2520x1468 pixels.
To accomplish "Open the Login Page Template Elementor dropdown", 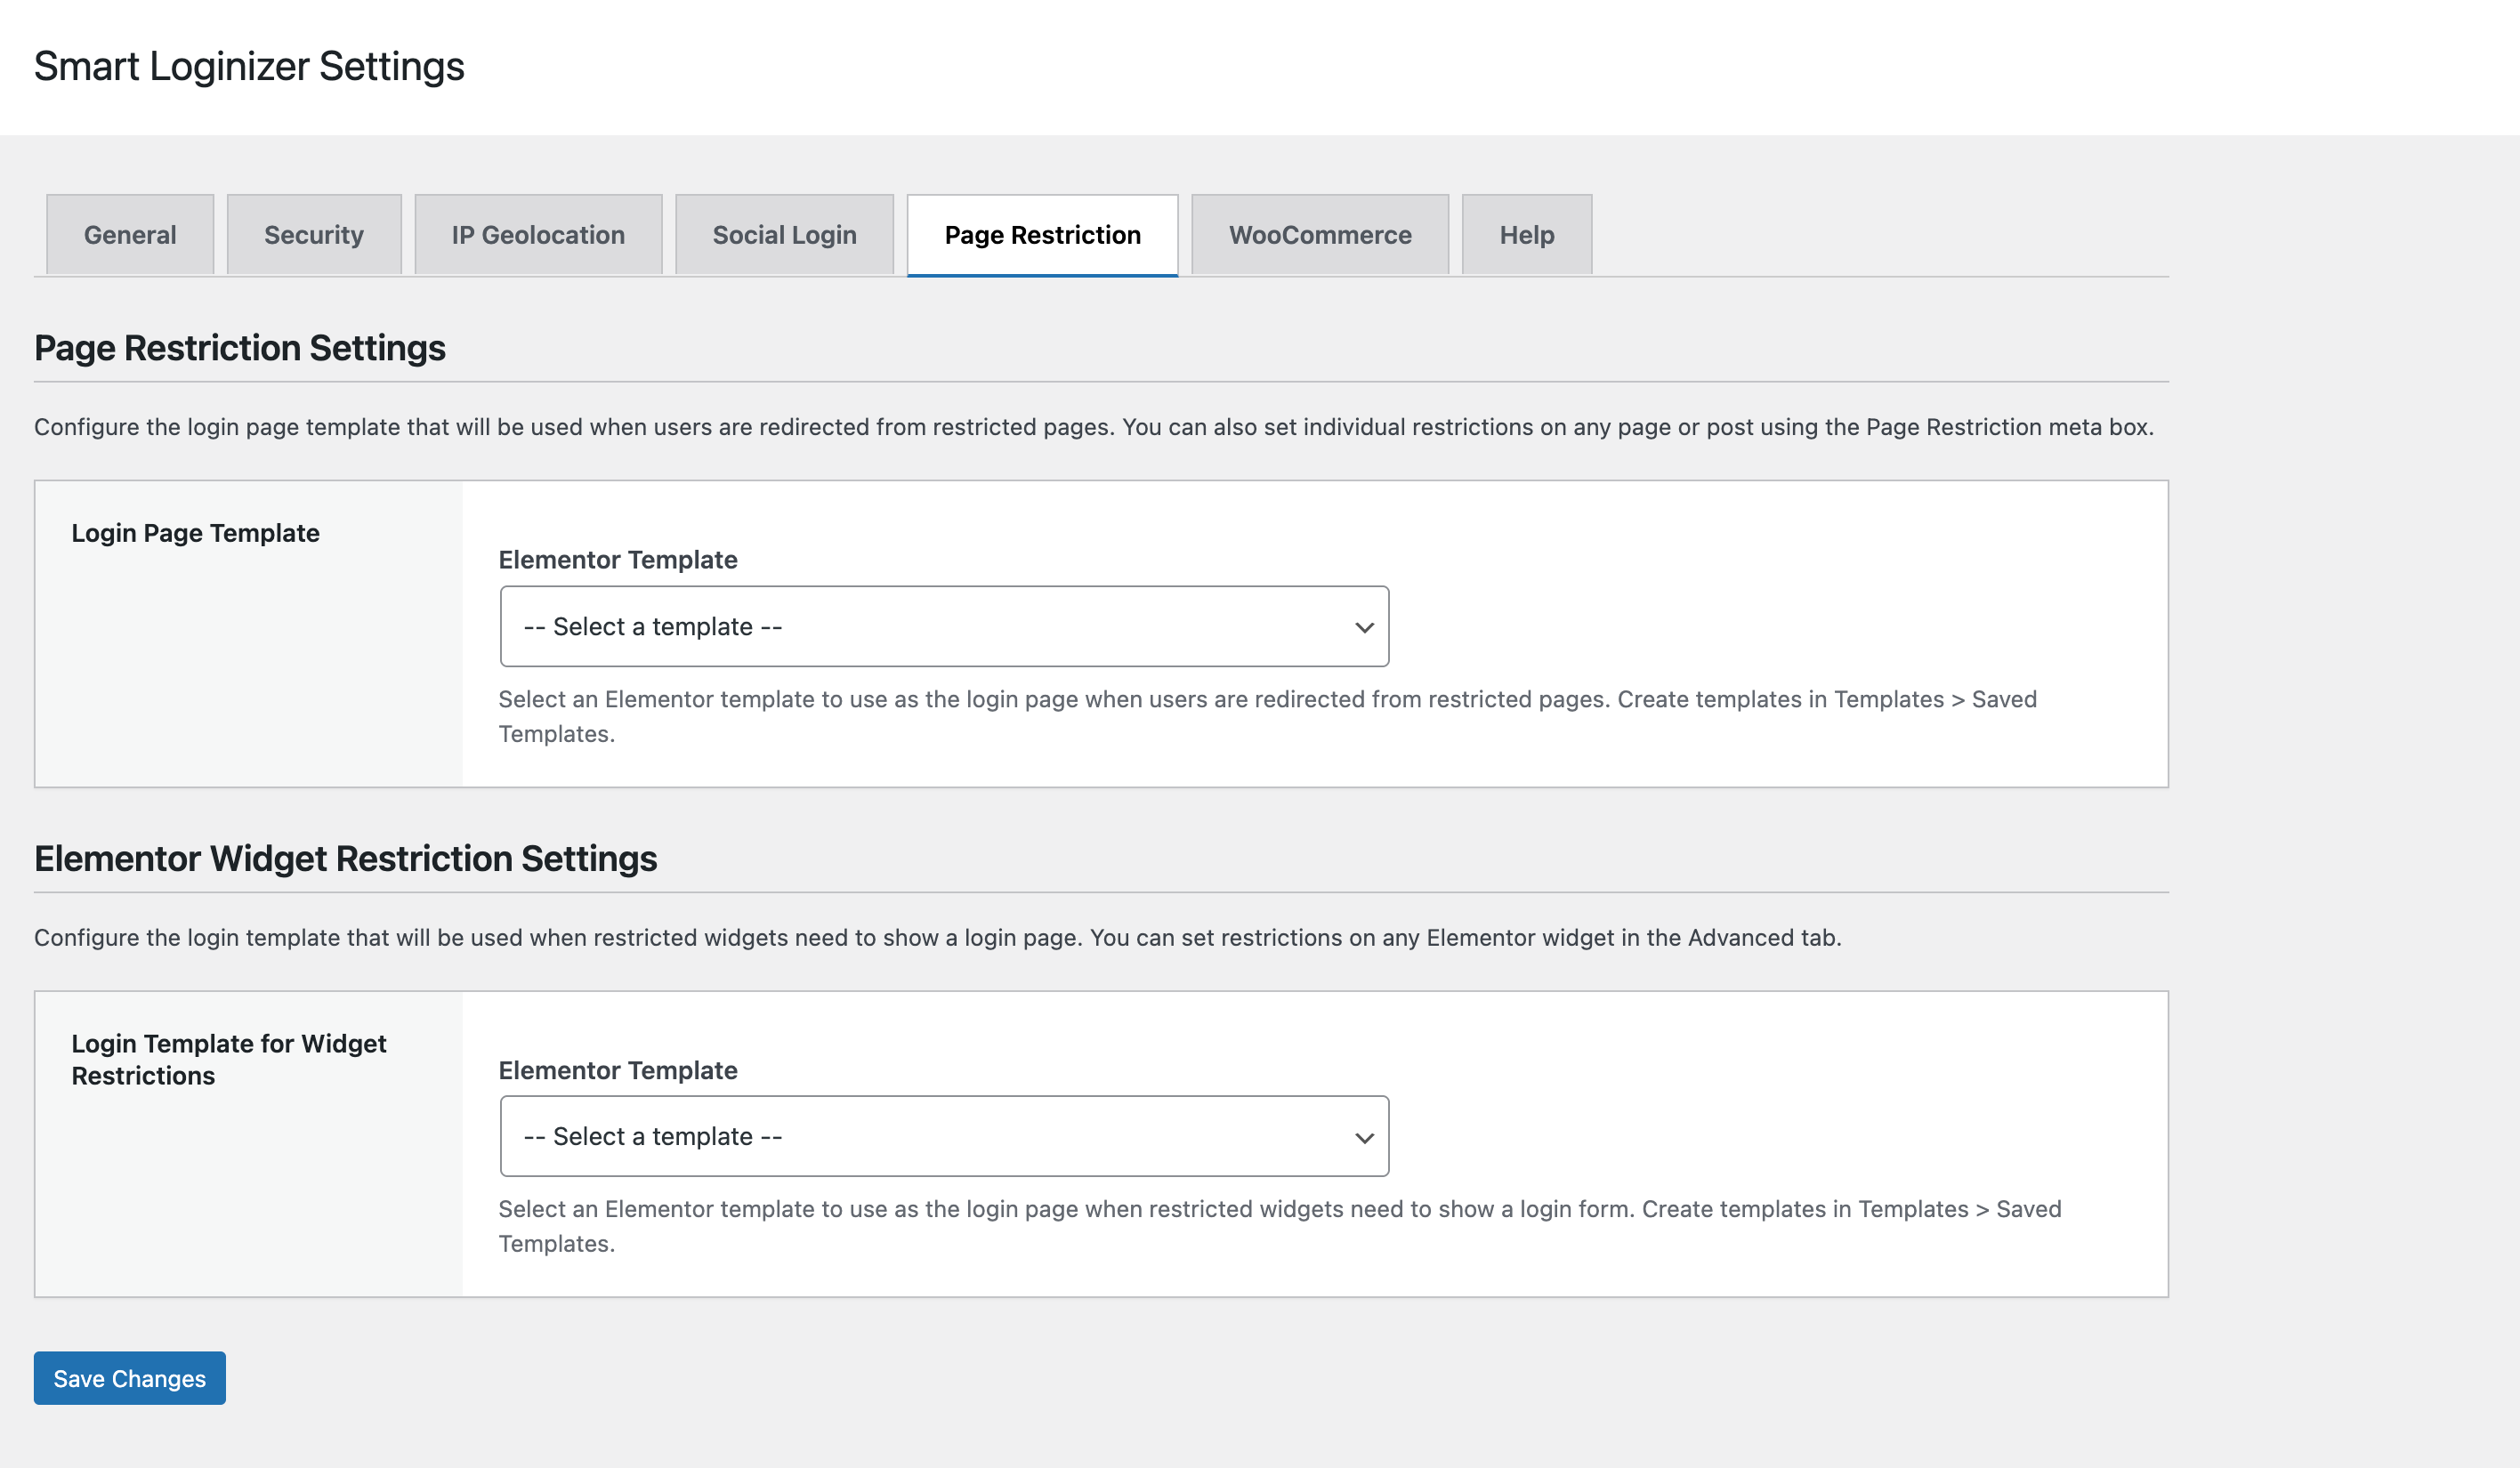I will (x=944, y=627).
